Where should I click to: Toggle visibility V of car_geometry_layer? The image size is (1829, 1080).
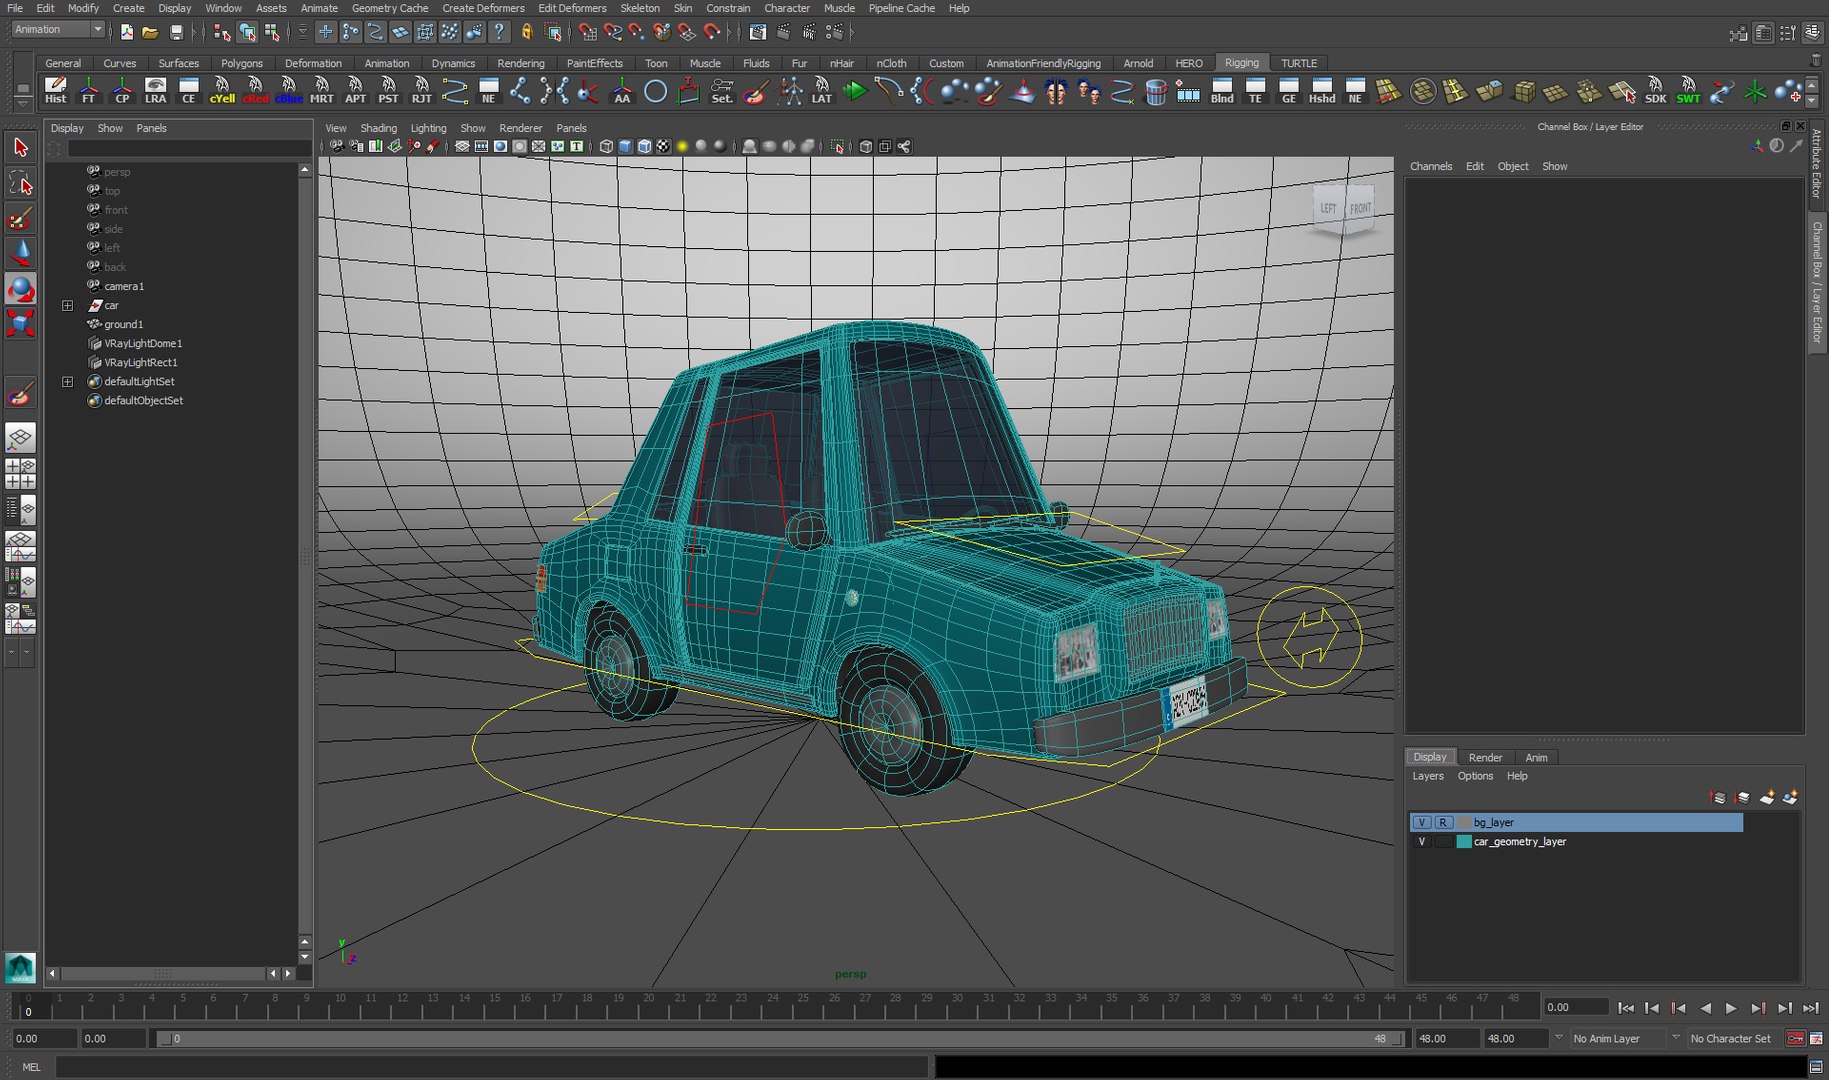point(1421,841)
